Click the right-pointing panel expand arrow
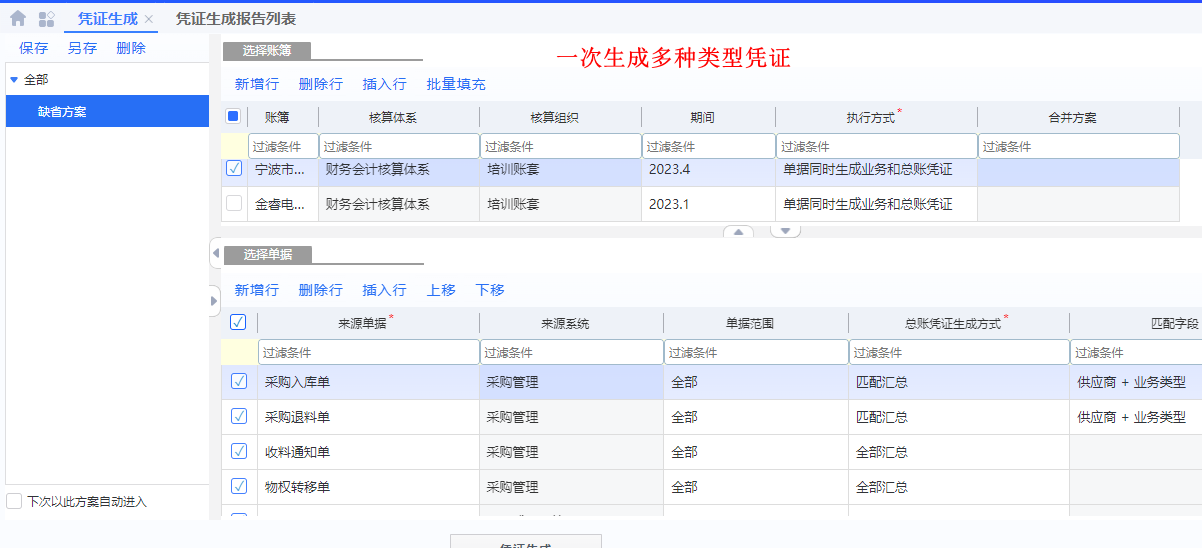Screen dimensions: 1202x548 point(215,300)
